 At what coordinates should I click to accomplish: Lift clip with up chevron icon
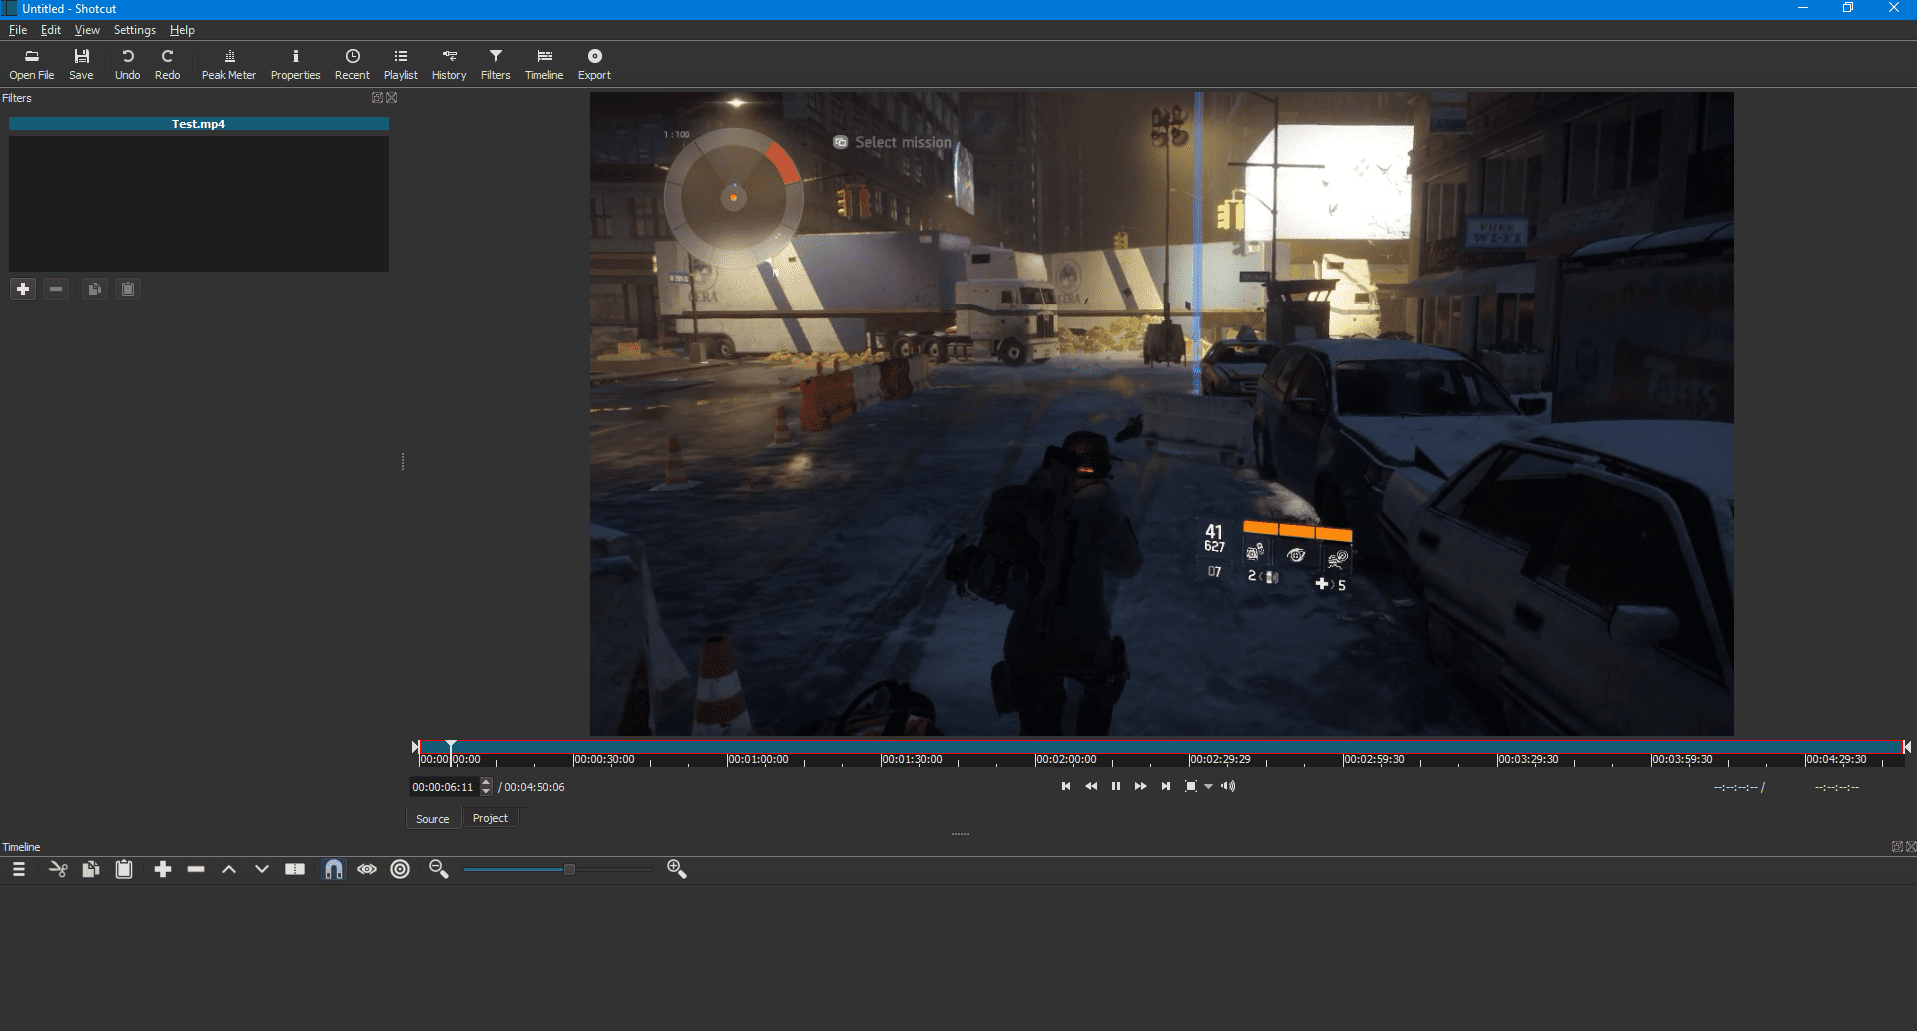(x=229, y=869)
